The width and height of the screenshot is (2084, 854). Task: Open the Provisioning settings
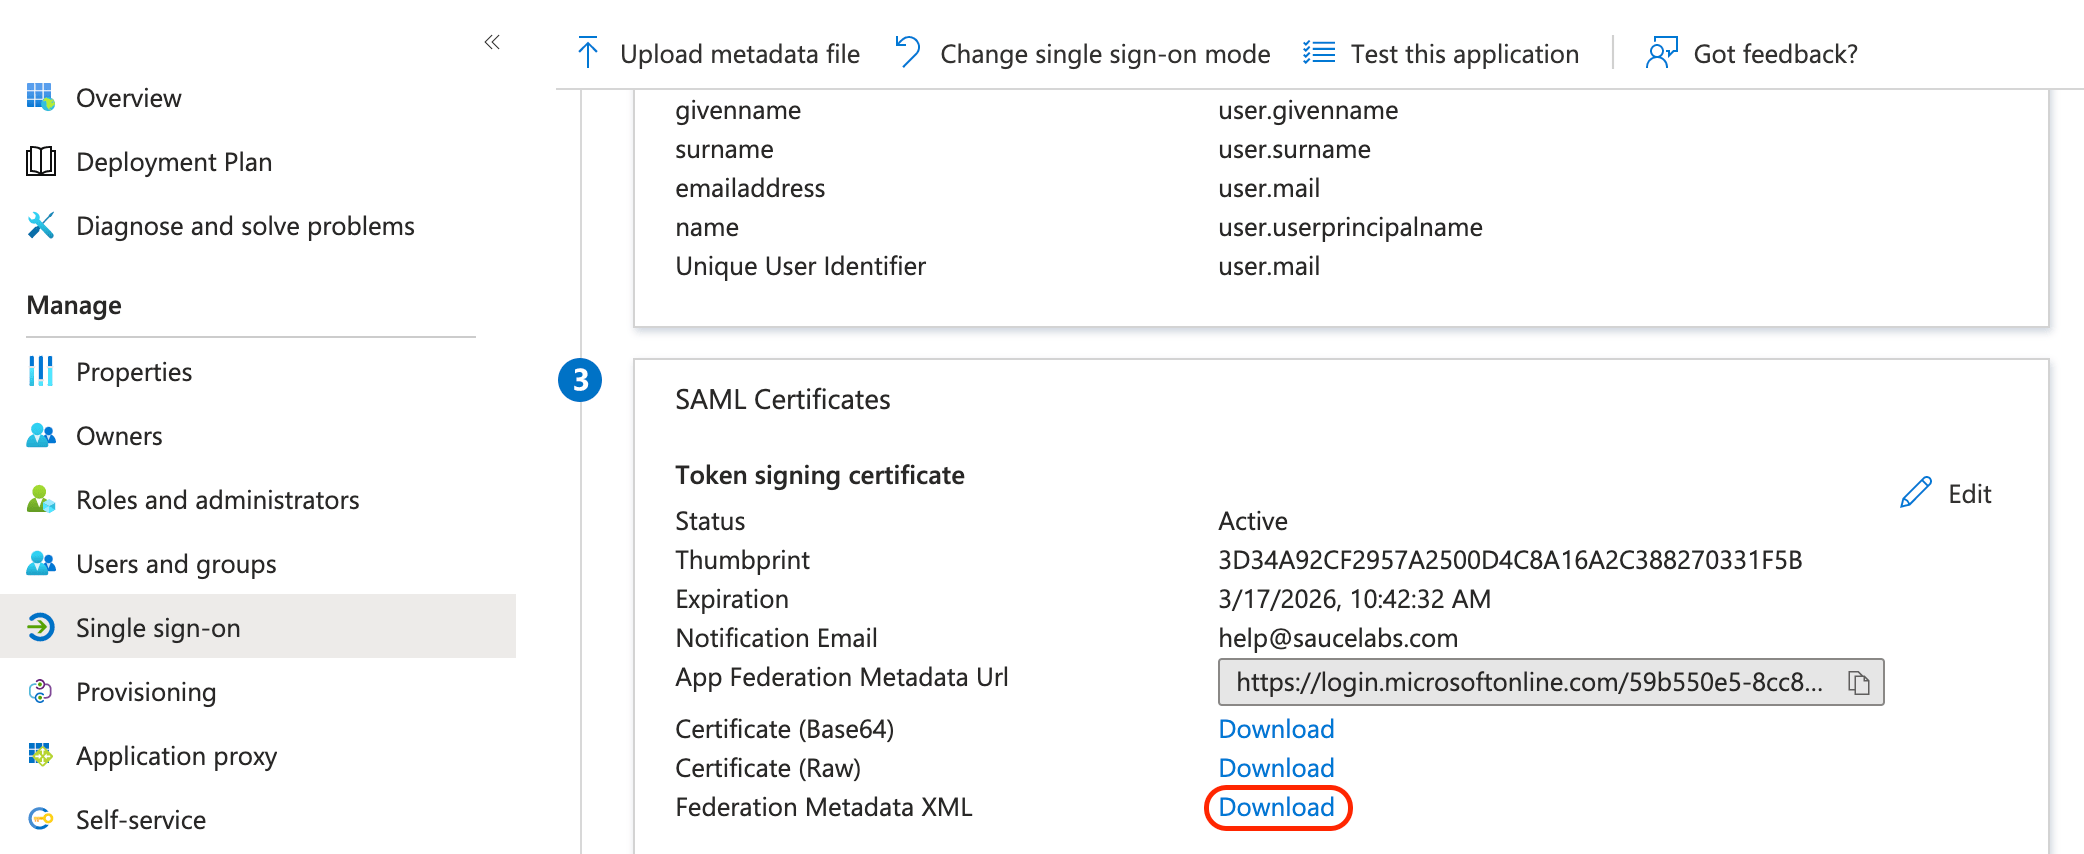pyautogui.click(x=146, y=692)
